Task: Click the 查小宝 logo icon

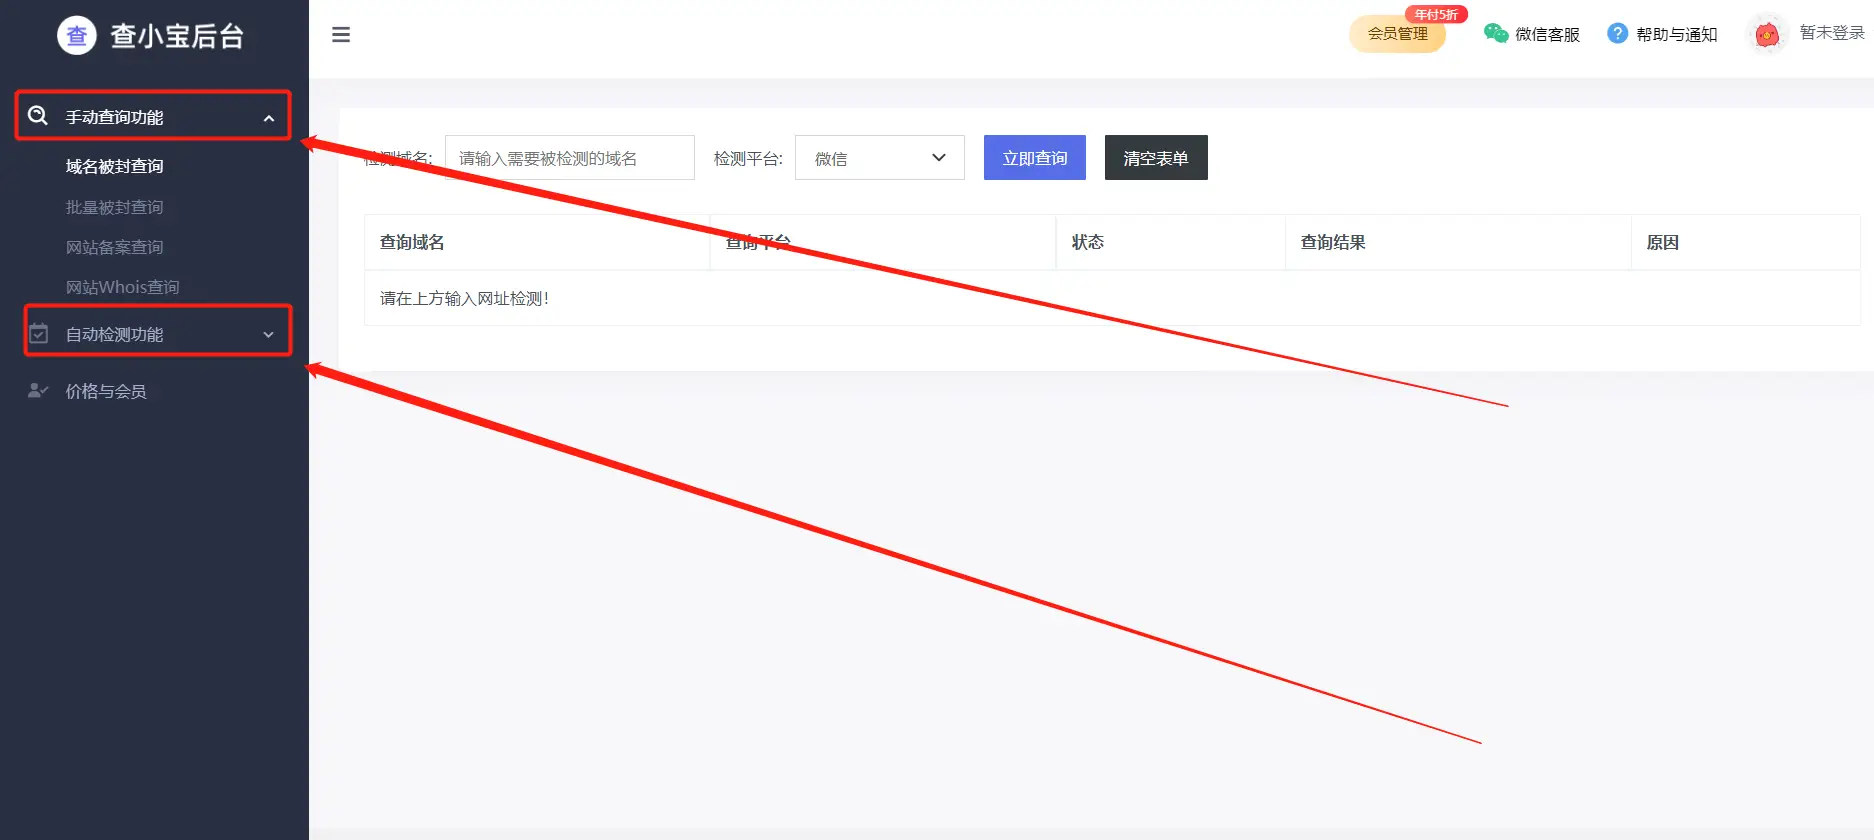Action: (x=77, y=36)
